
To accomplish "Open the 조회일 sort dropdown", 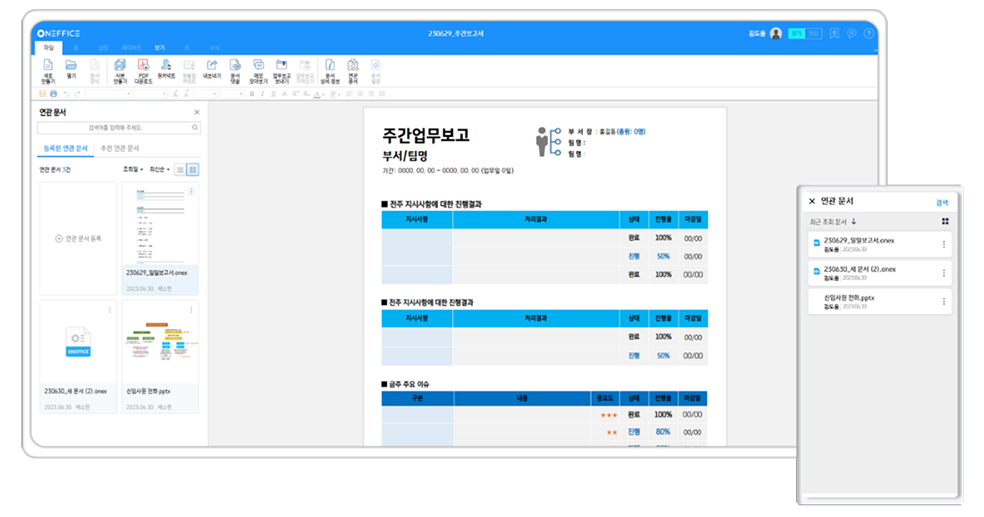I will tap(132, 169).
